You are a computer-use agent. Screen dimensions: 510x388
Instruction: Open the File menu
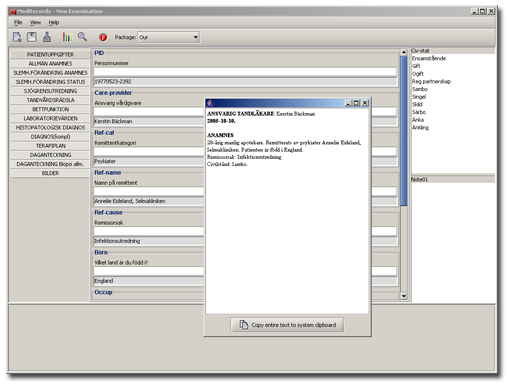18,23
